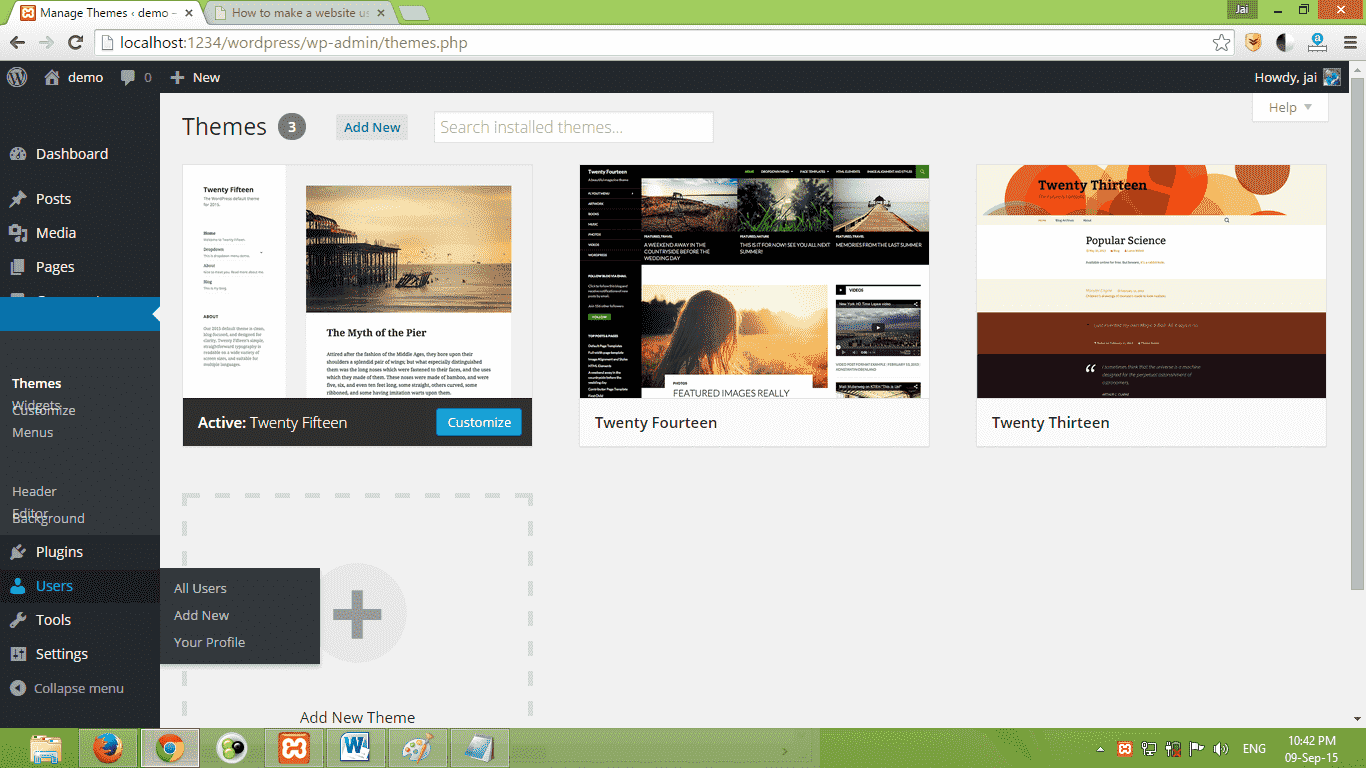This screenshot has height=768, width=1366.
Task: Click the user avatar beside Howdy, jai
Action: point(1331,77)
